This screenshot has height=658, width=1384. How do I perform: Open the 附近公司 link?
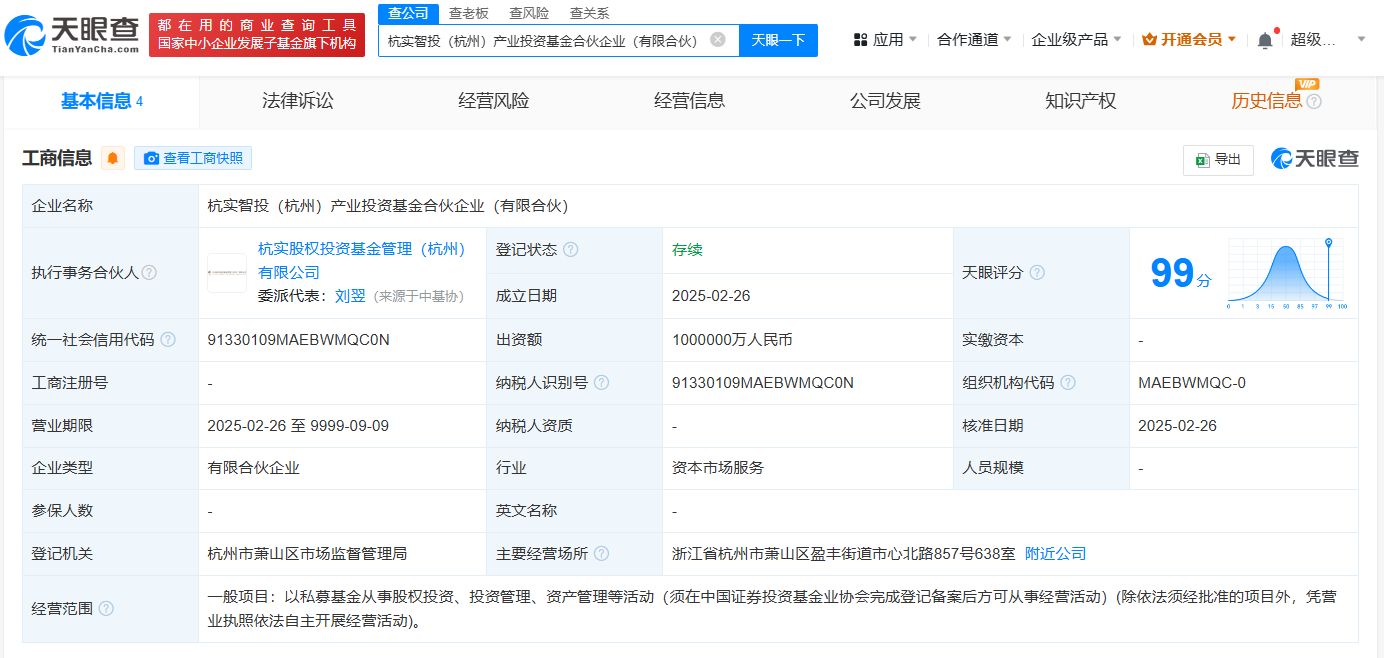[x=1055, y=554]
